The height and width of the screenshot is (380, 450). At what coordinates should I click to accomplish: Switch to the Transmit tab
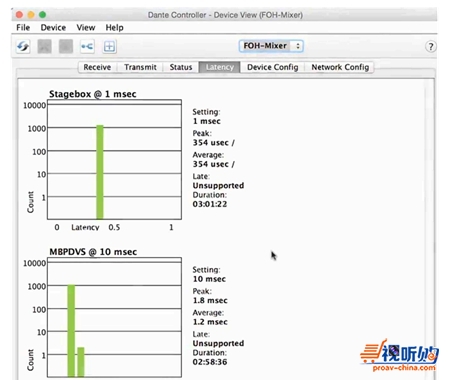click(x=140, y=67)
